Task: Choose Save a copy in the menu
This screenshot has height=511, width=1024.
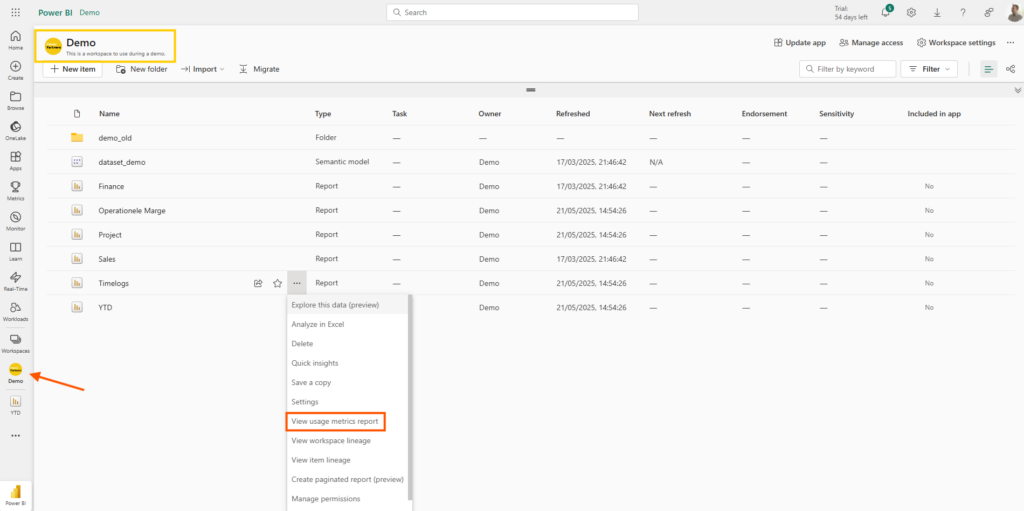Action: [347, 382]
